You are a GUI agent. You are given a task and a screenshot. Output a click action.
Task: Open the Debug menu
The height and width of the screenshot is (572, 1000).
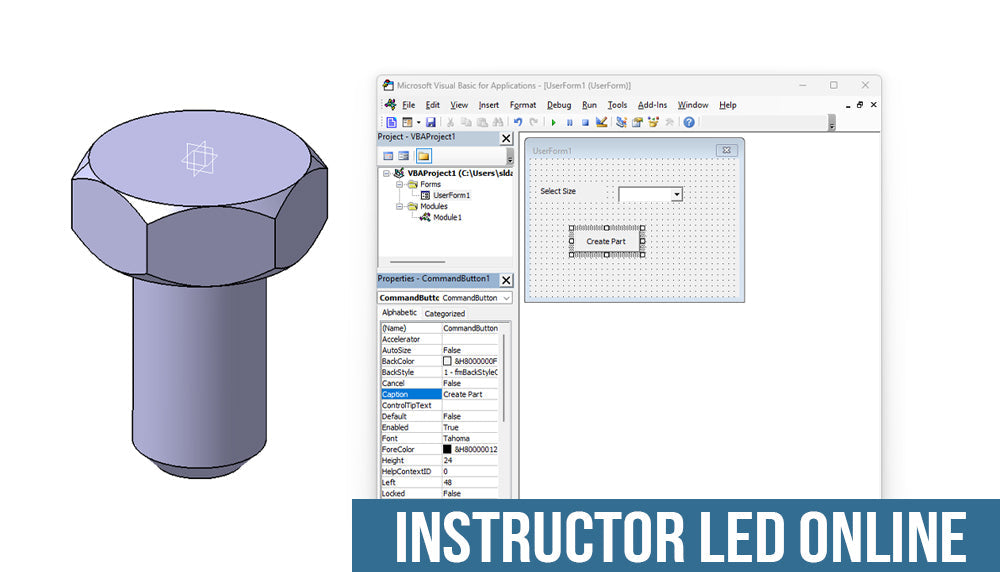pyautogui.click(x=559, y=105)
